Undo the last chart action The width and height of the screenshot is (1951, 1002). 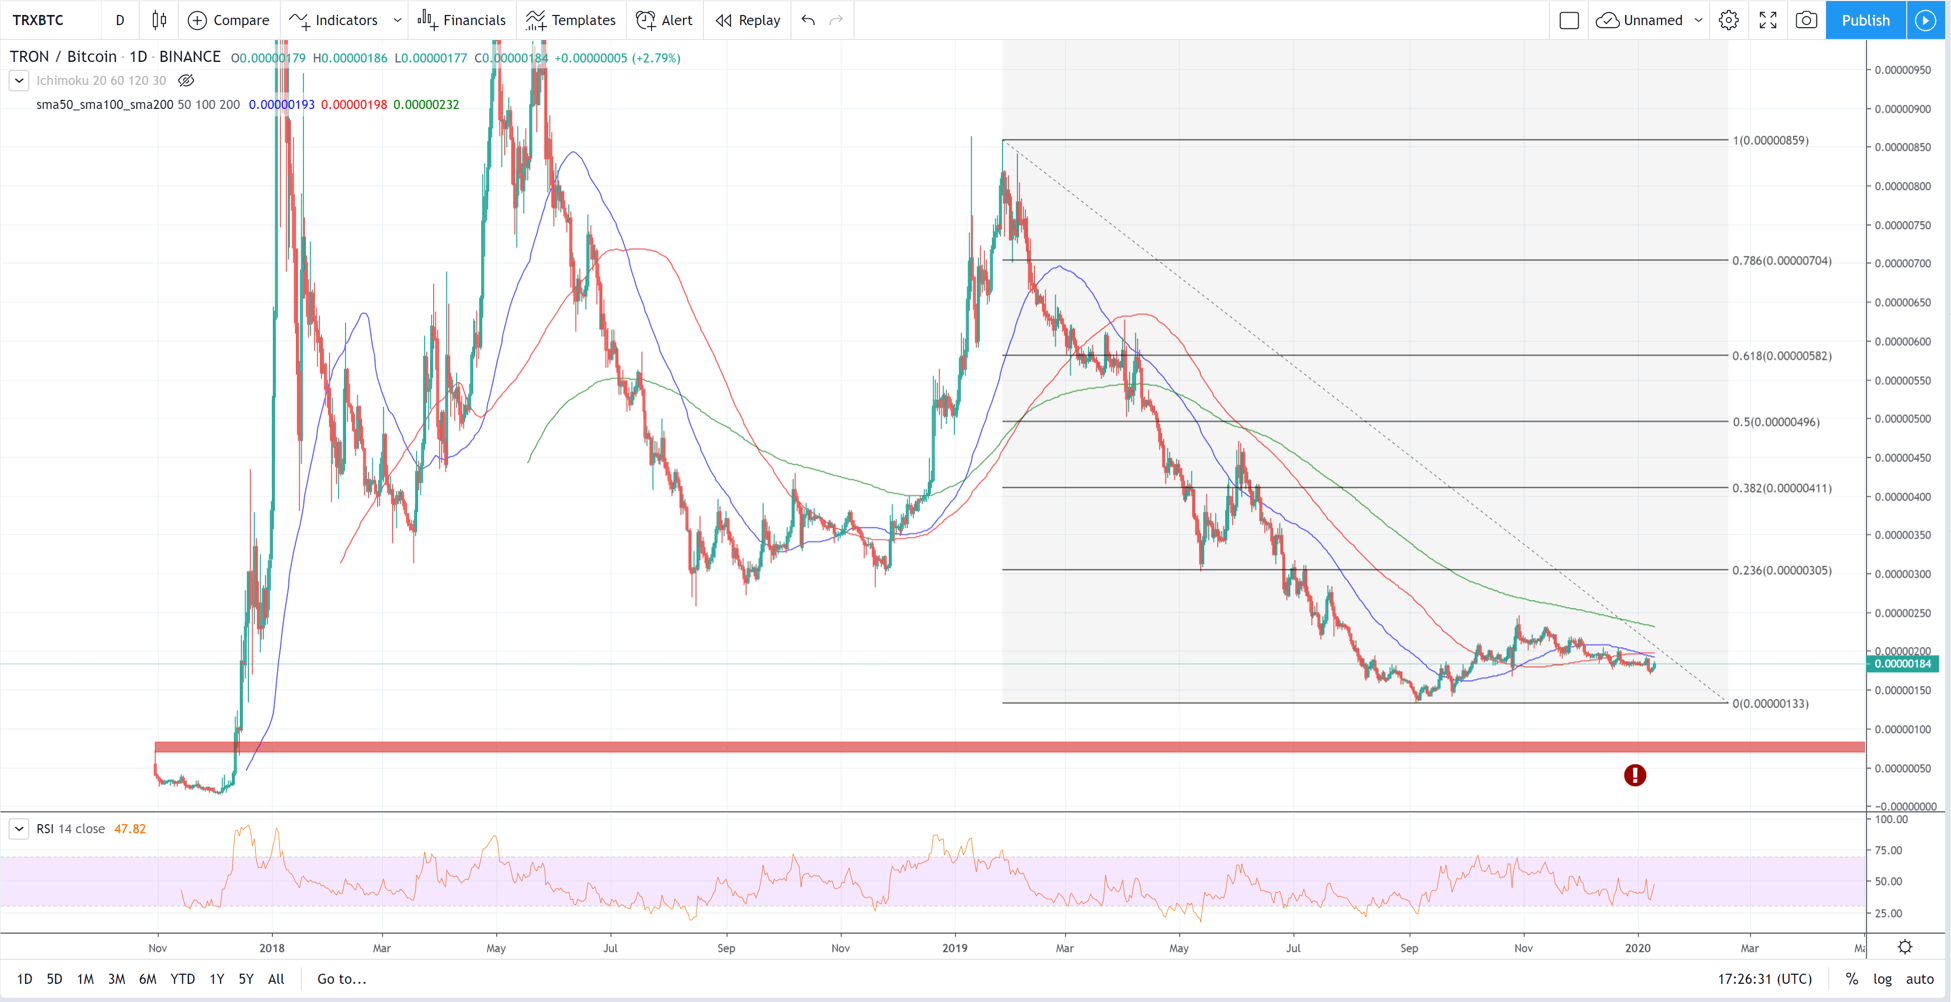pyautogui.click(x=808, y=20)
